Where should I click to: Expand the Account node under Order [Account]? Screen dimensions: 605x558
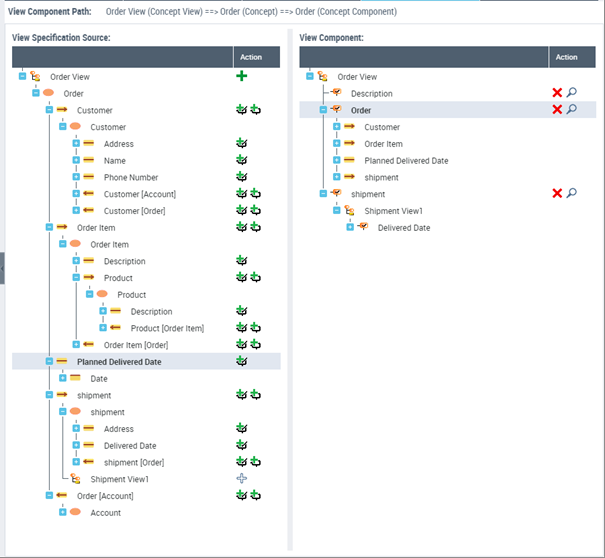click(x=62, y=512)
